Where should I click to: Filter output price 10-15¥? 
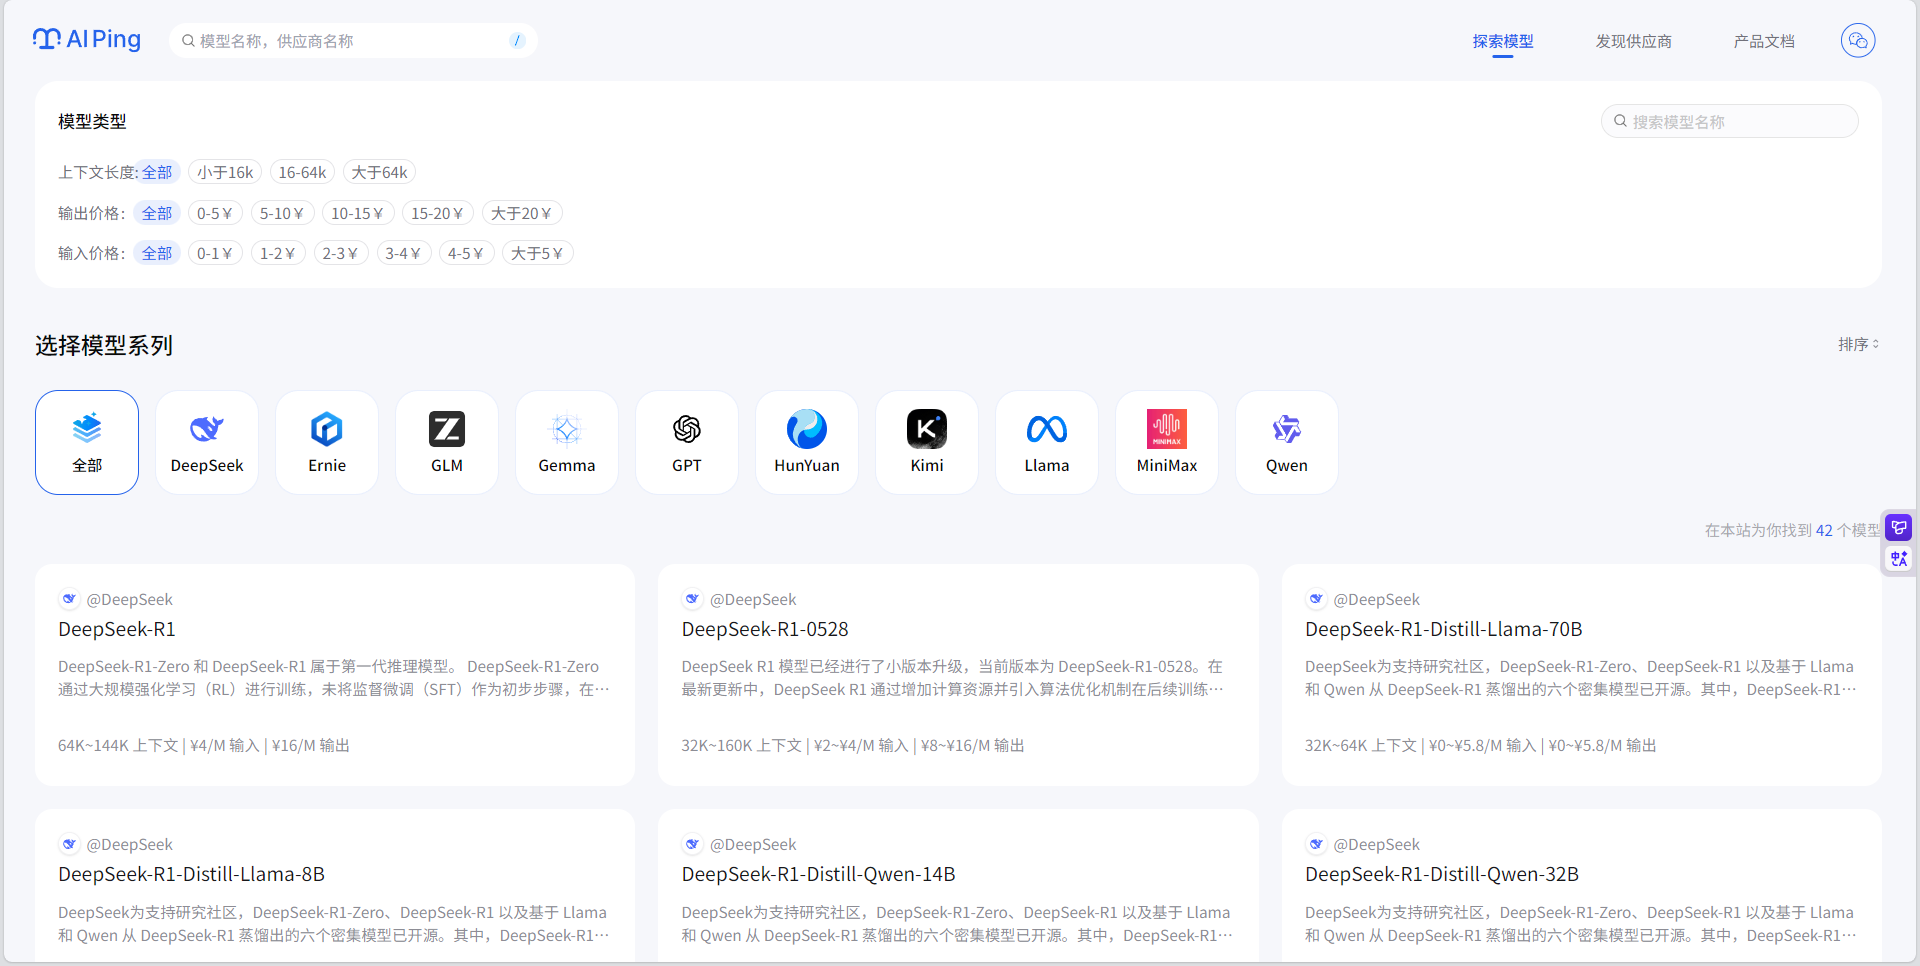point(358,213)
